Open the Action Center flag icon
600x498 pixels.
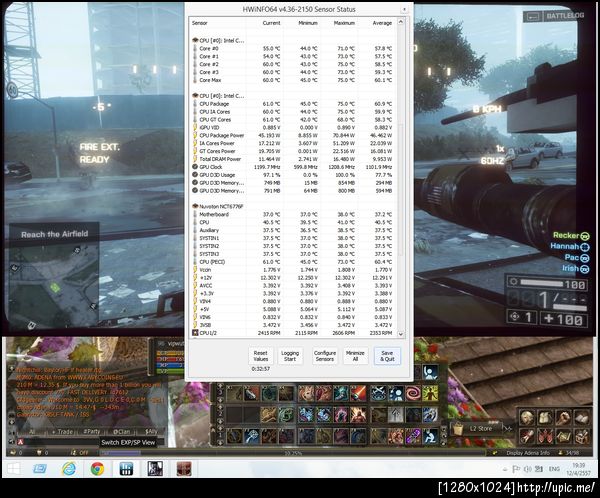tap(516, 469)
